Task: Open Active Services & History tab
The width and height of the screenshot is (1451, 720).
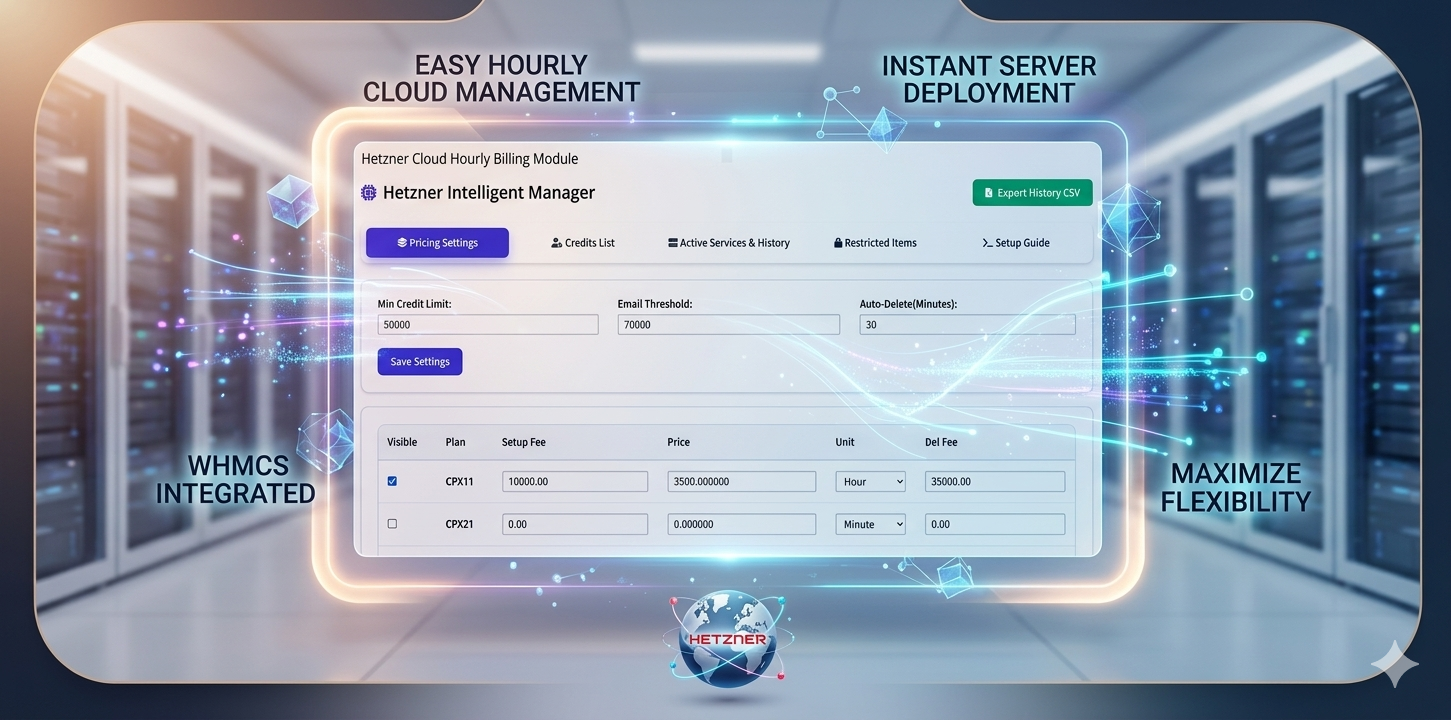Action: pos(729,243)
